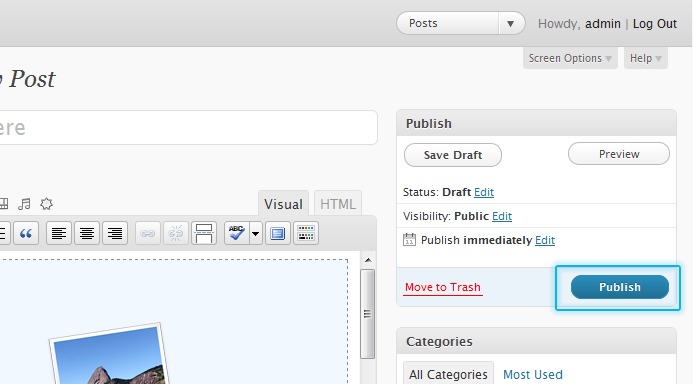Switch to the HTML editor tab
693x384 pixels.
coord(338,204)
